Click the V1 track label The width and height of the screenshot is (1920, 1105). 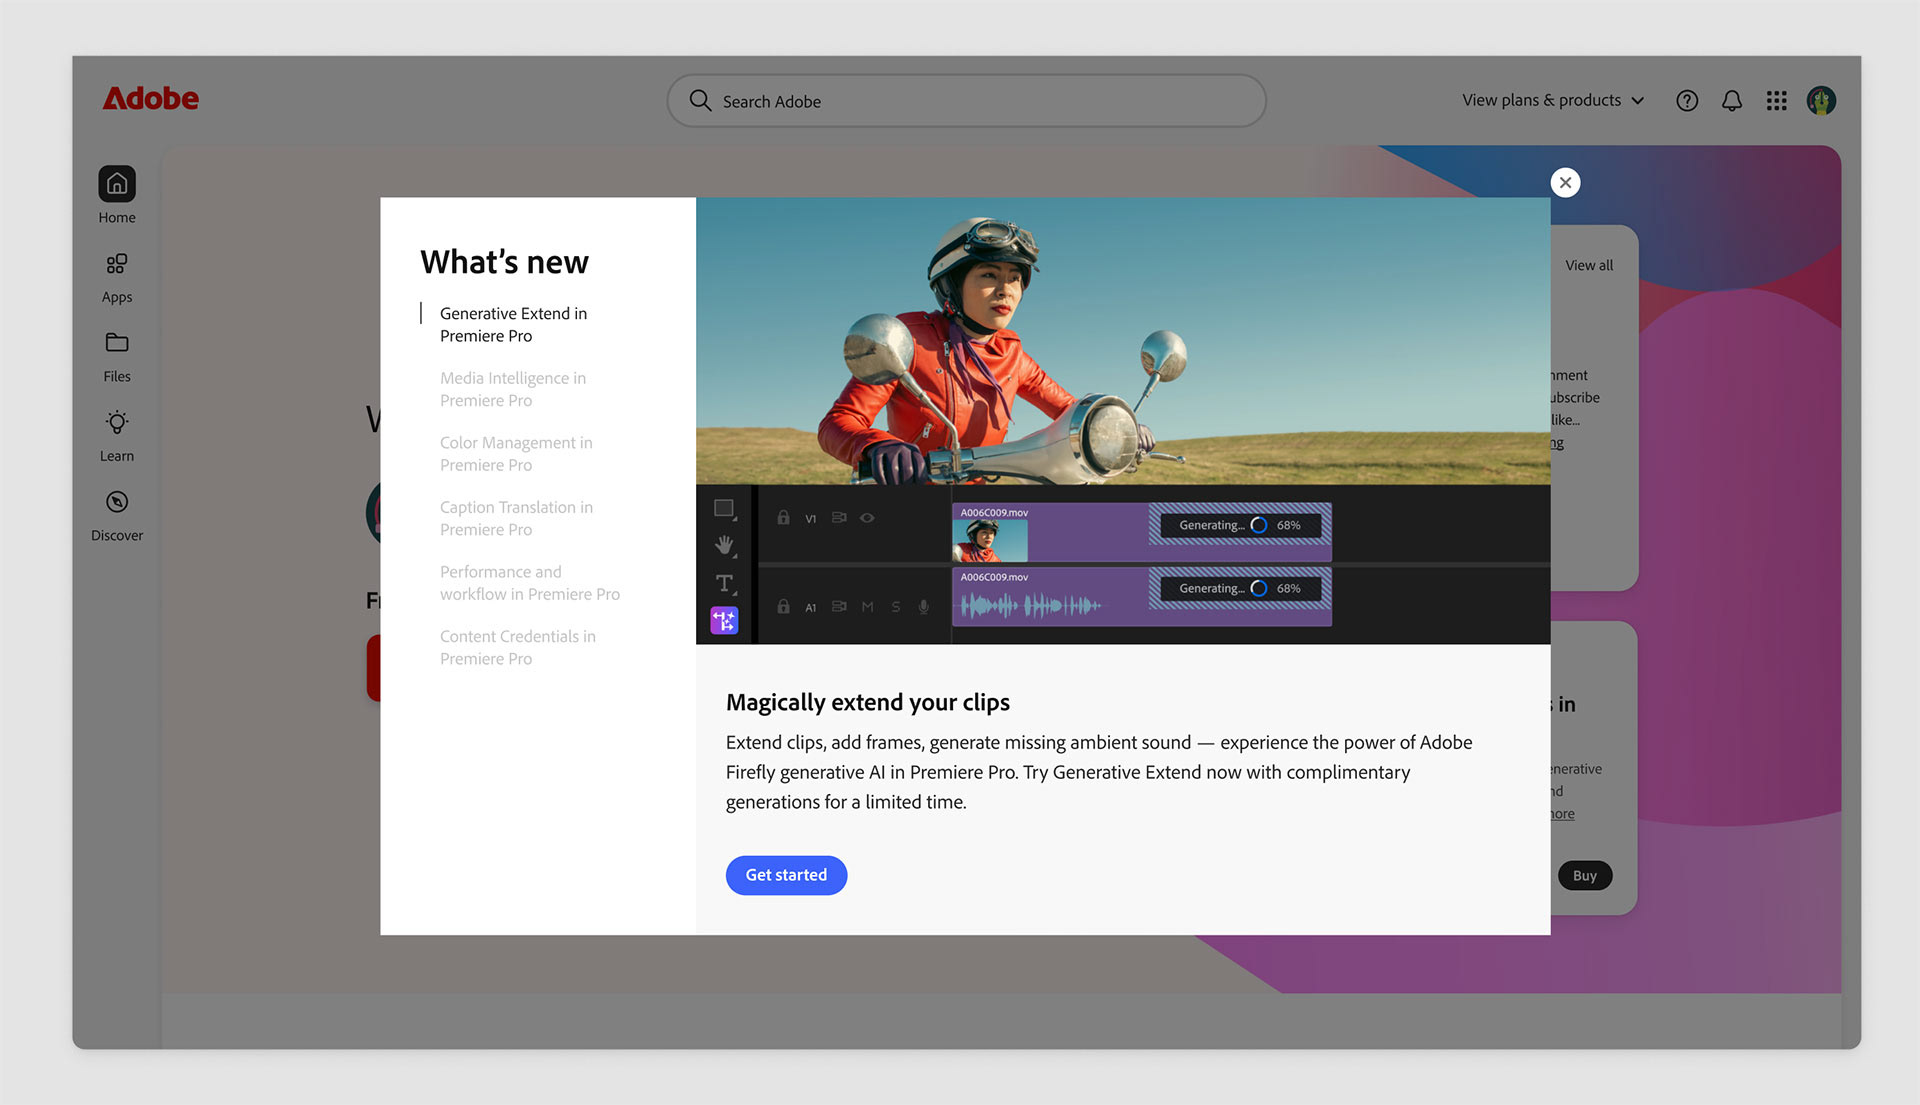811,519
